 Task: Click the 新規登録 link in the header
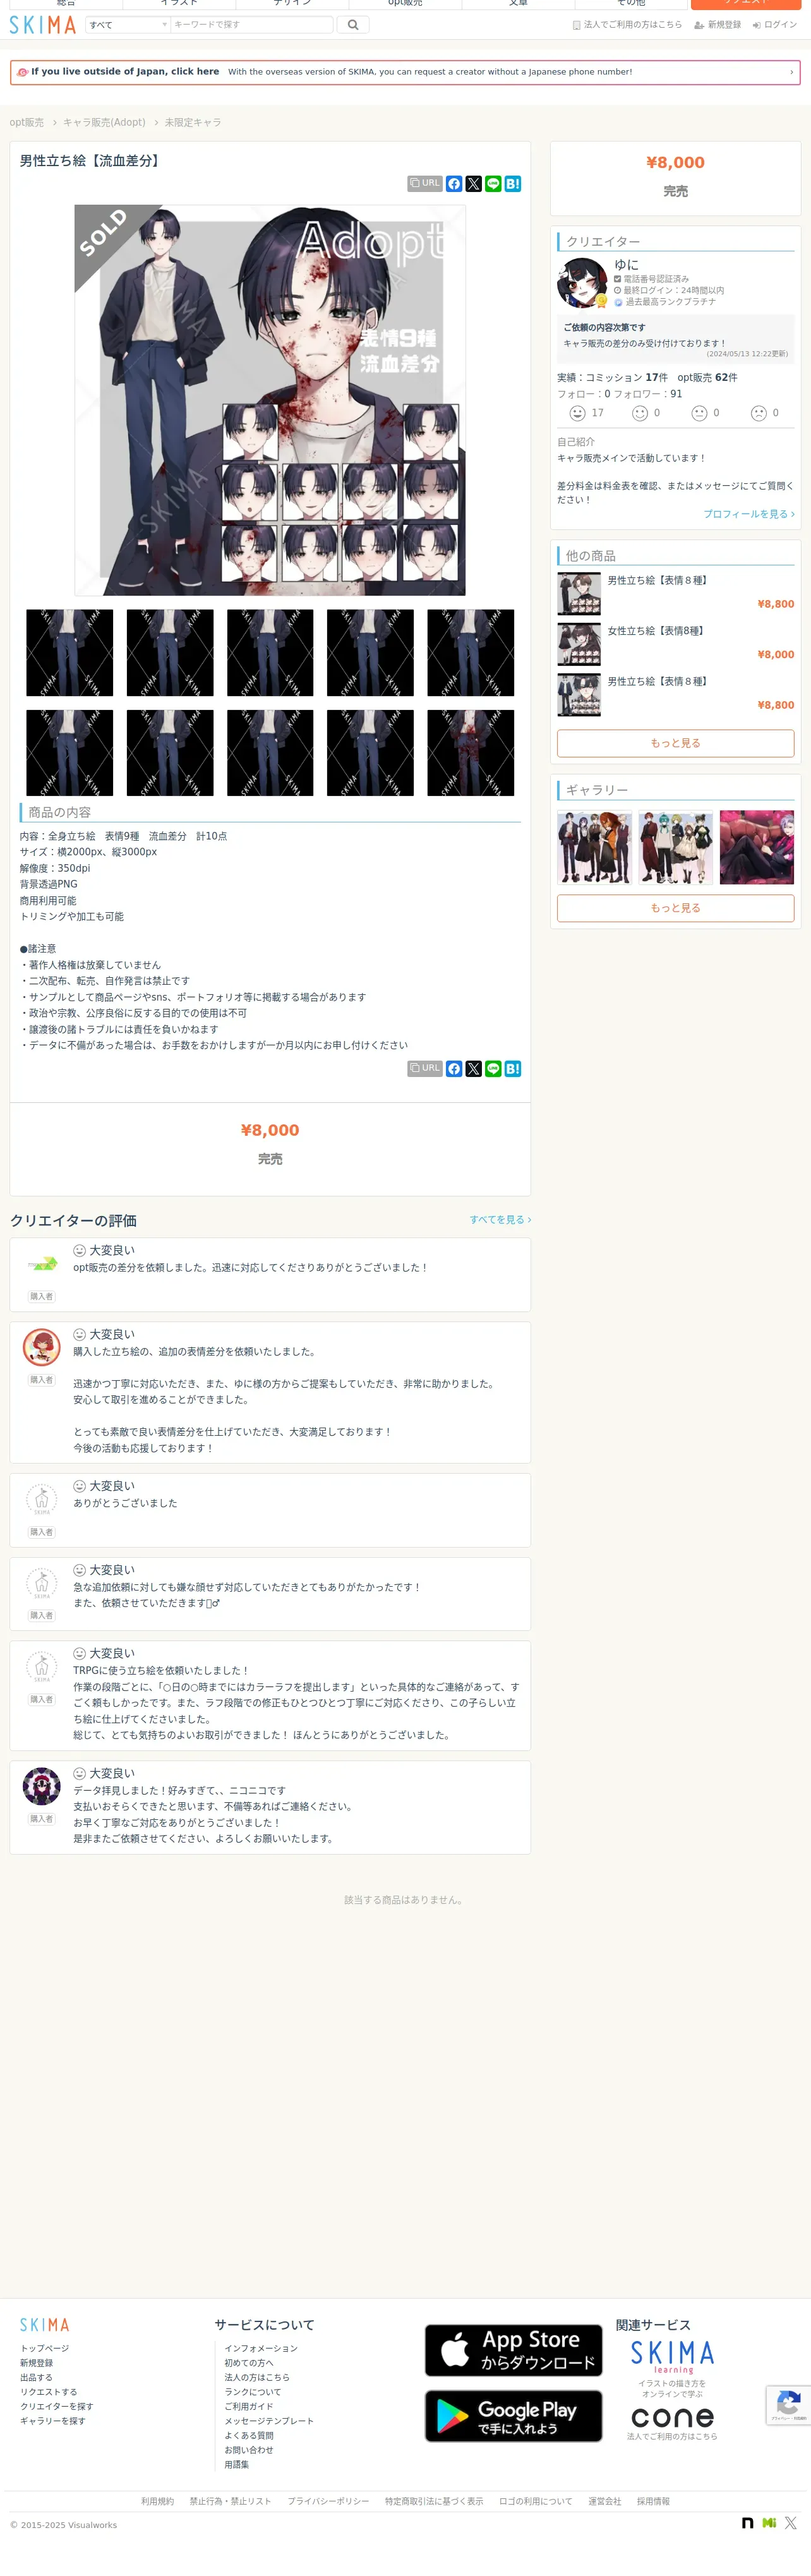pos(718,25)
